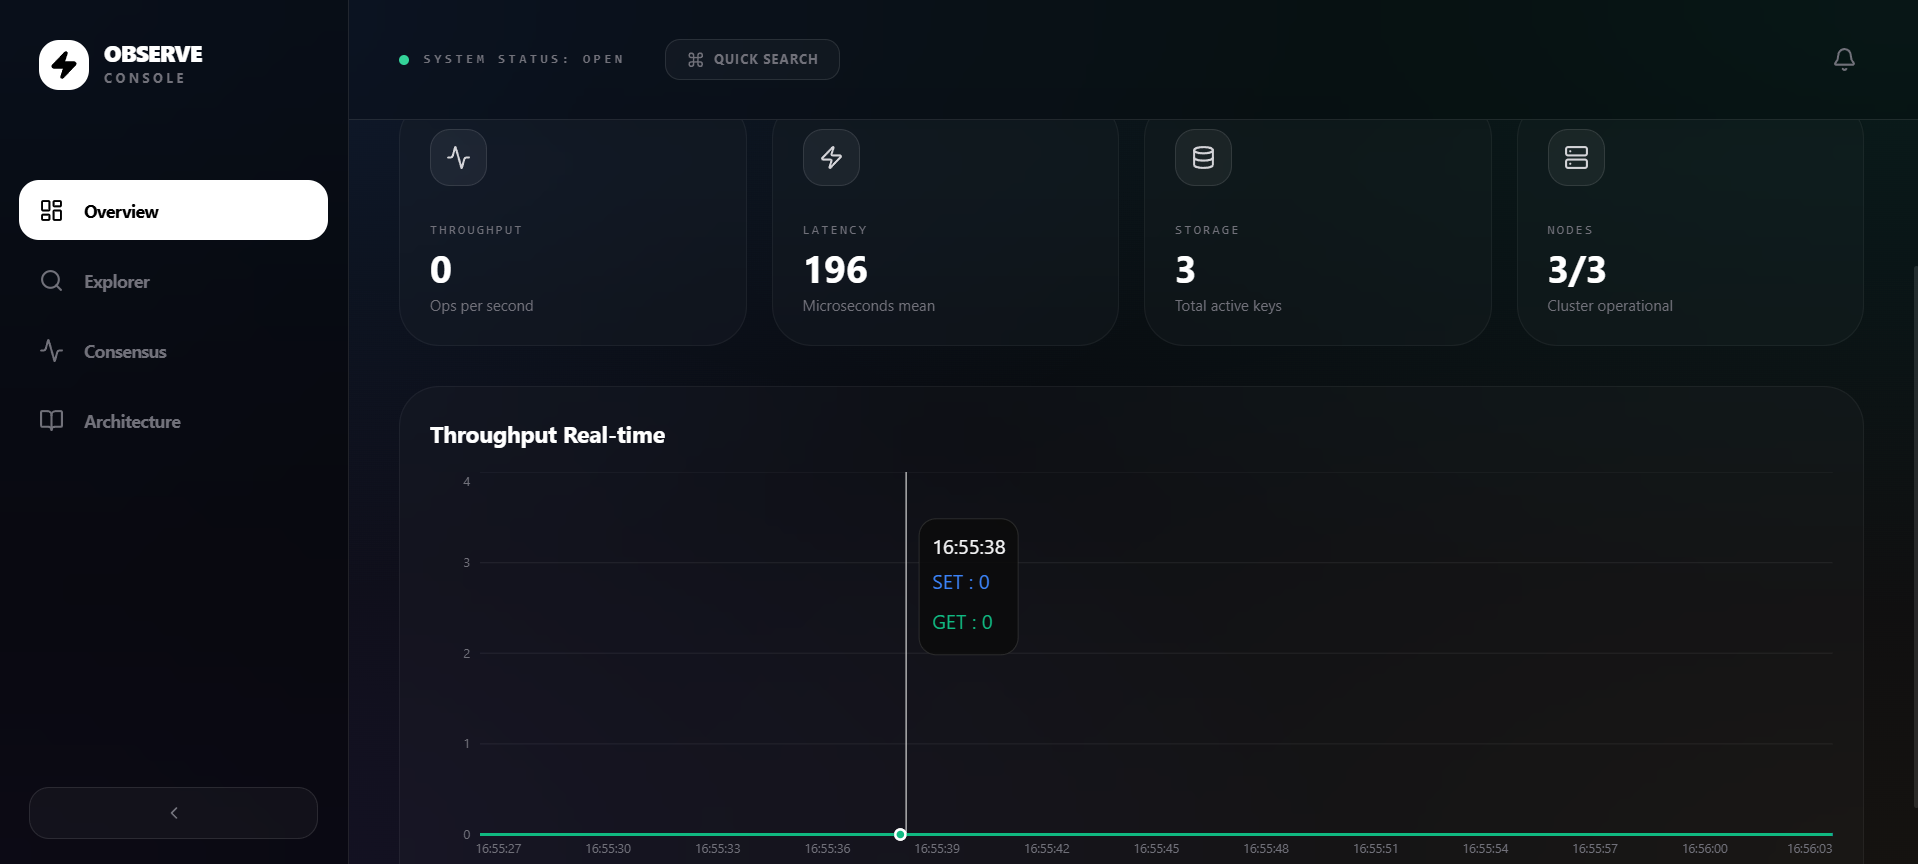Click the 'Total active keys' caption
Screen dimensions: 1918x864
pyautogui.click(x=1228, y=306)
